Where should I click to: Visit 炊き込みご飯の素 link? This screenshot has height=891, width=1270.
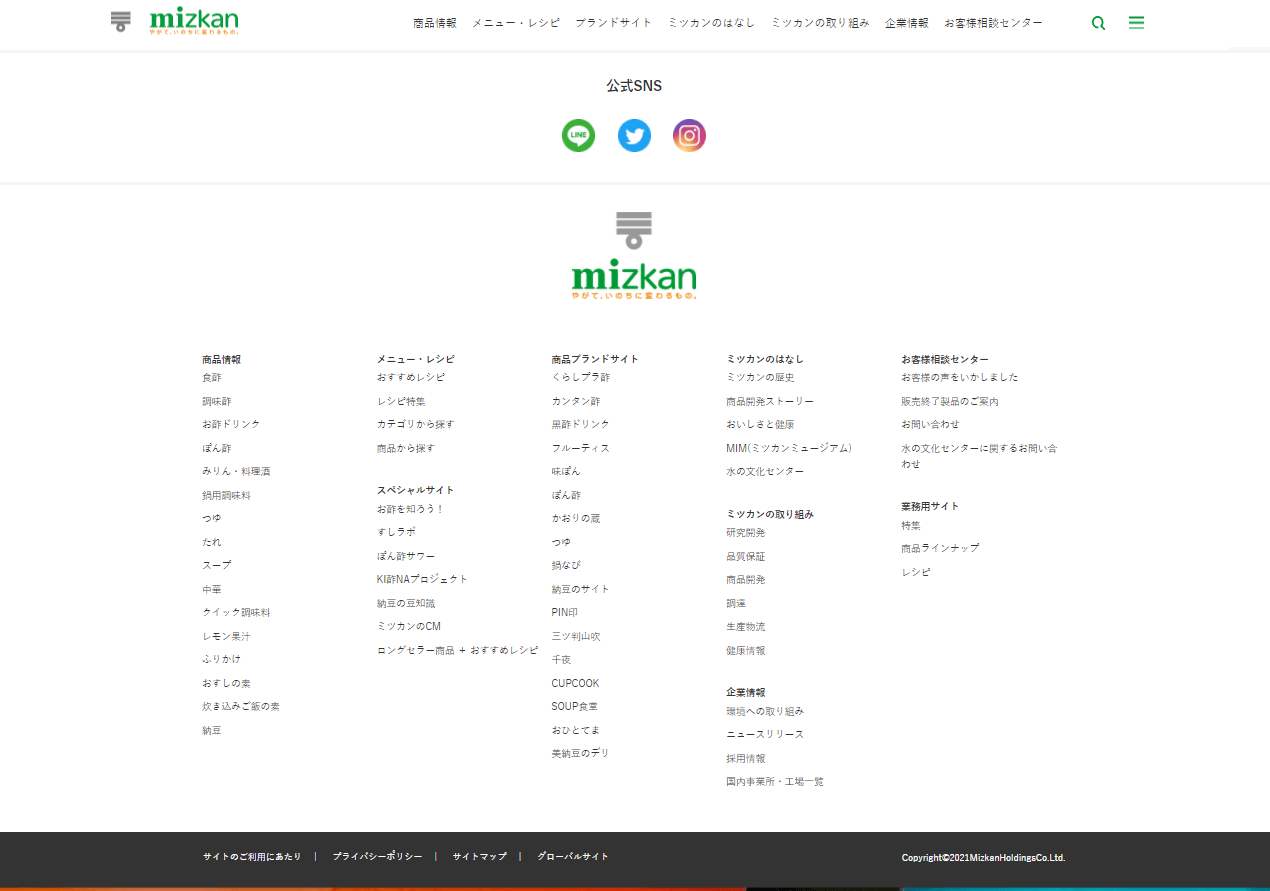click(241, 706)
